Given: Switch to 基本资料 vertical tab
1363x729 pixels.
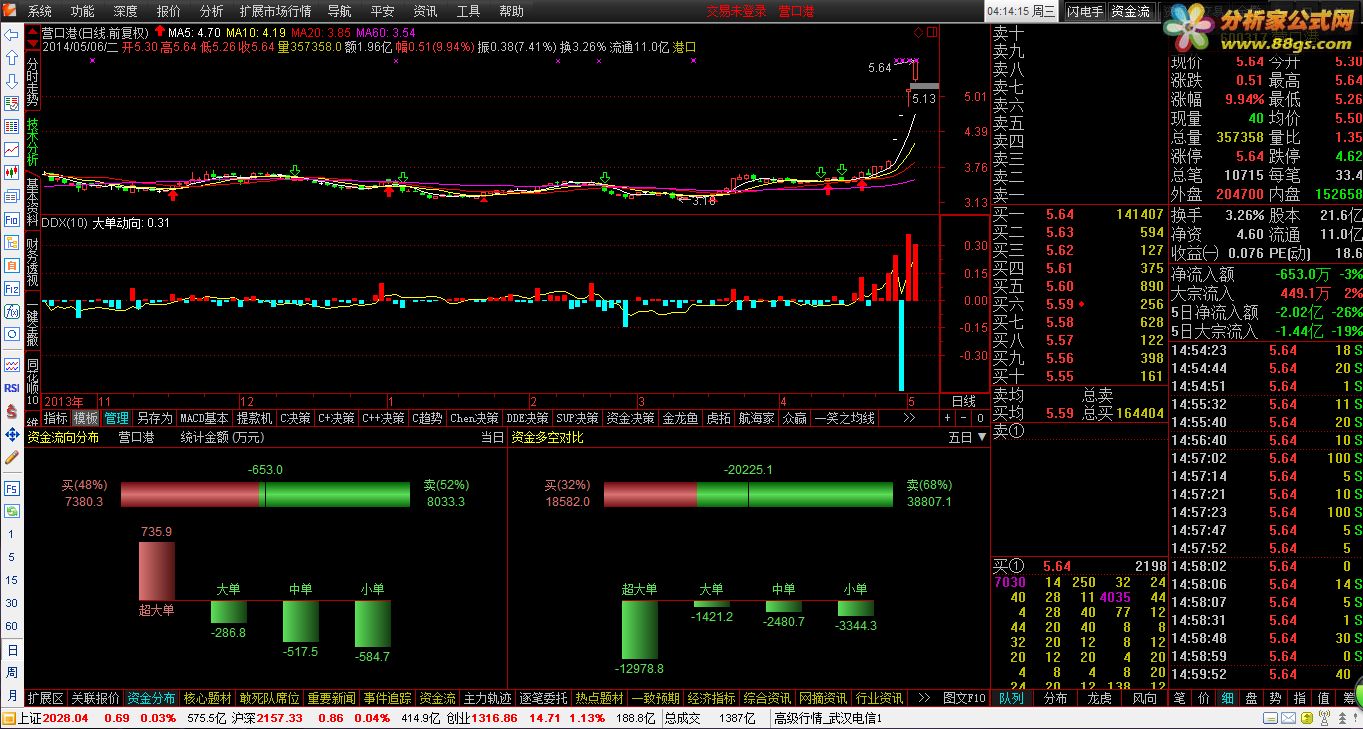Looking at the screenshot, I should [32, 203].
